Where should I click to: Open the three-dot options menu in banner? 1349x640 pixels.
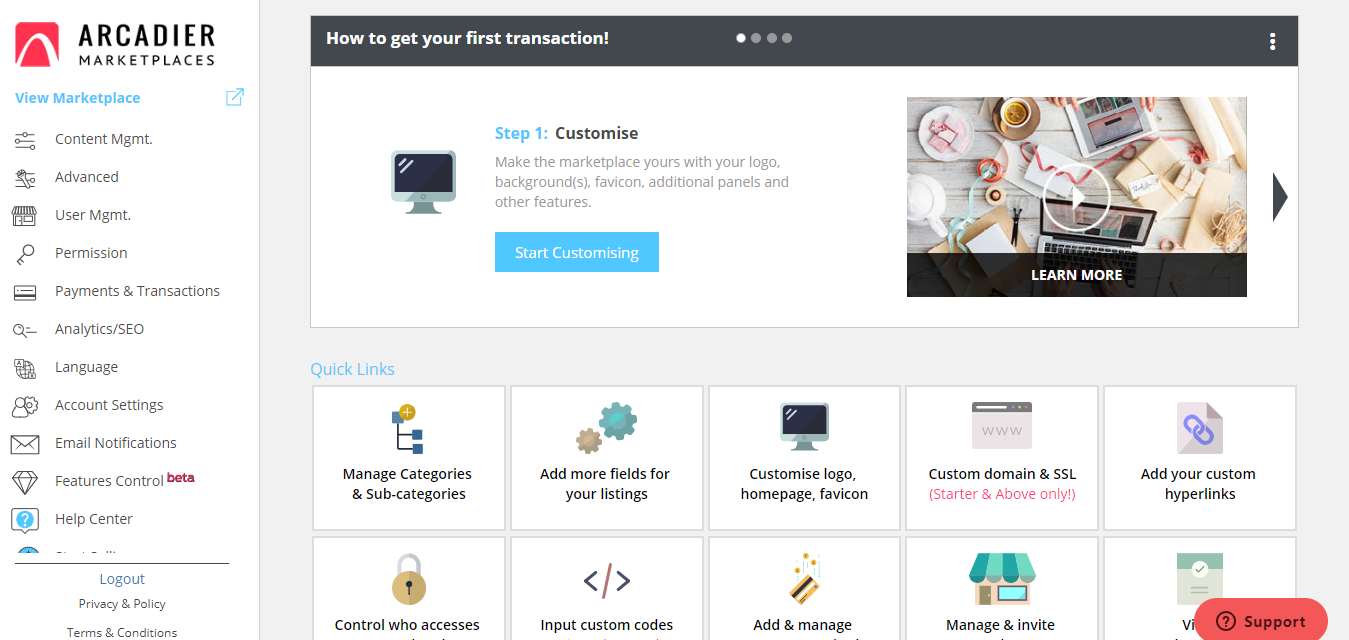1272,41
